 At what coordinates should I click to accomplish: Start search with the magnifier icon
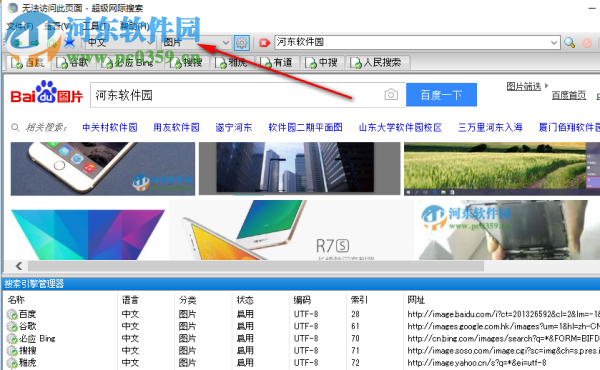tap(569, 42)
